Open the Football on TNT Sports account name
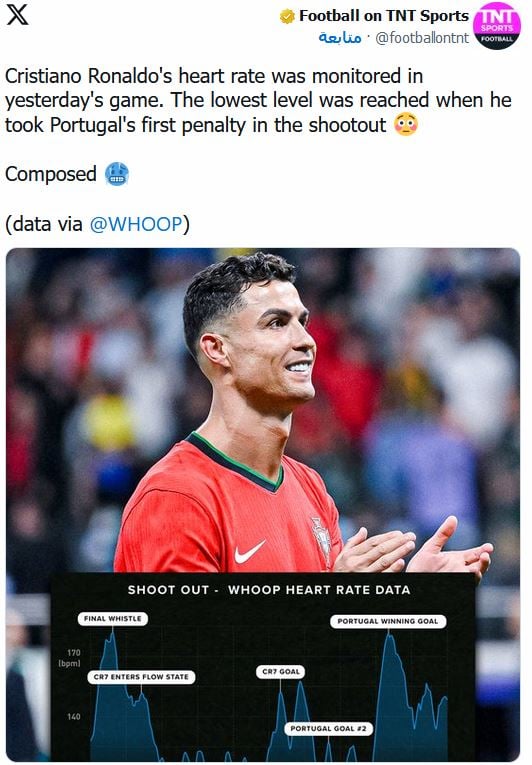532x765 pixels. click(384, 16)
